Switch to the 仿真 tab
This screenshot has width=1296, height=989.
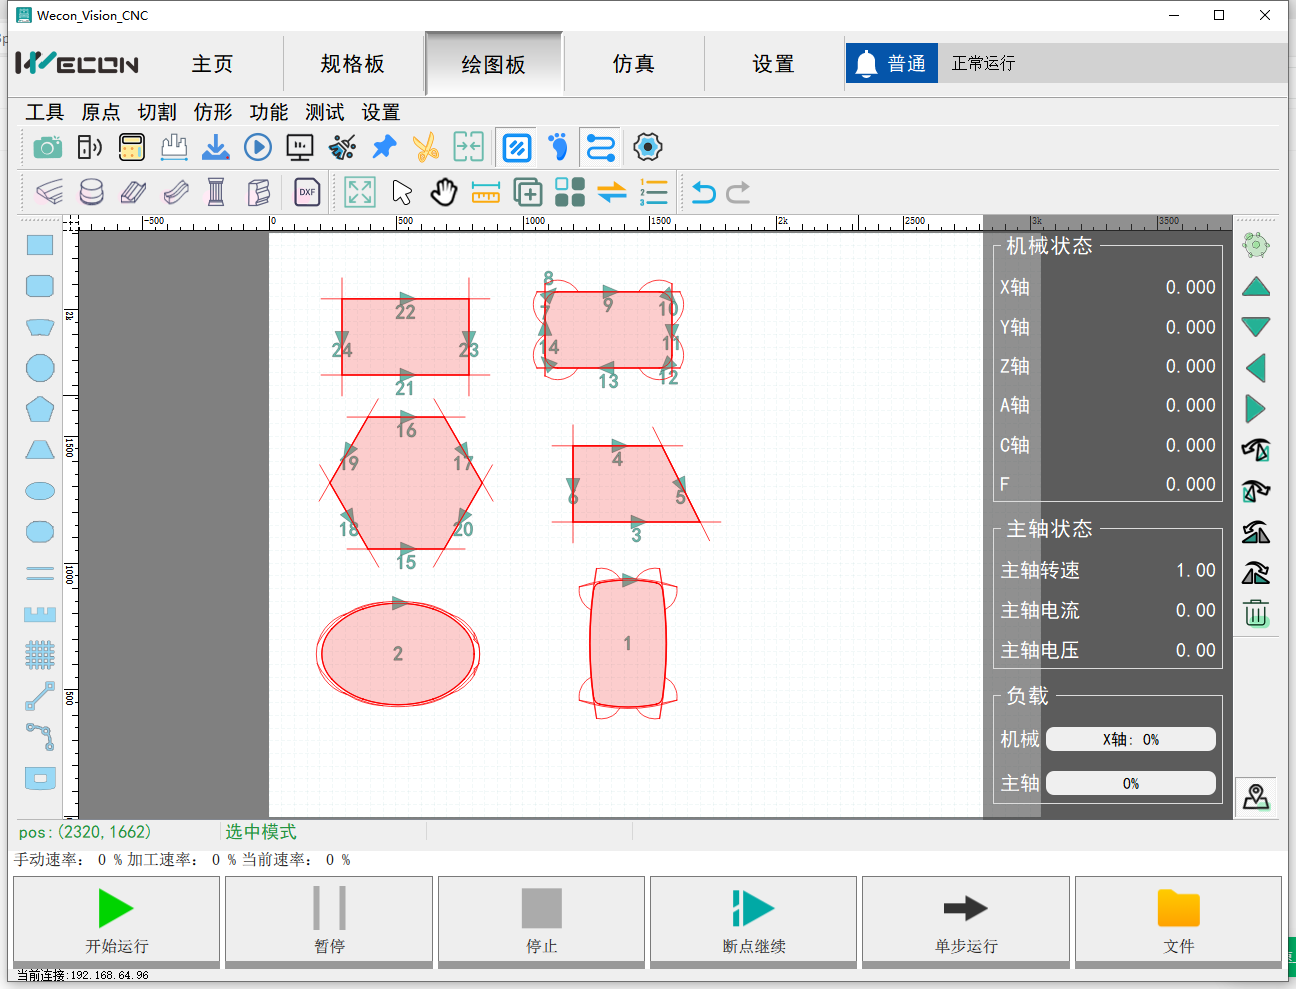[x=633, y=64]
